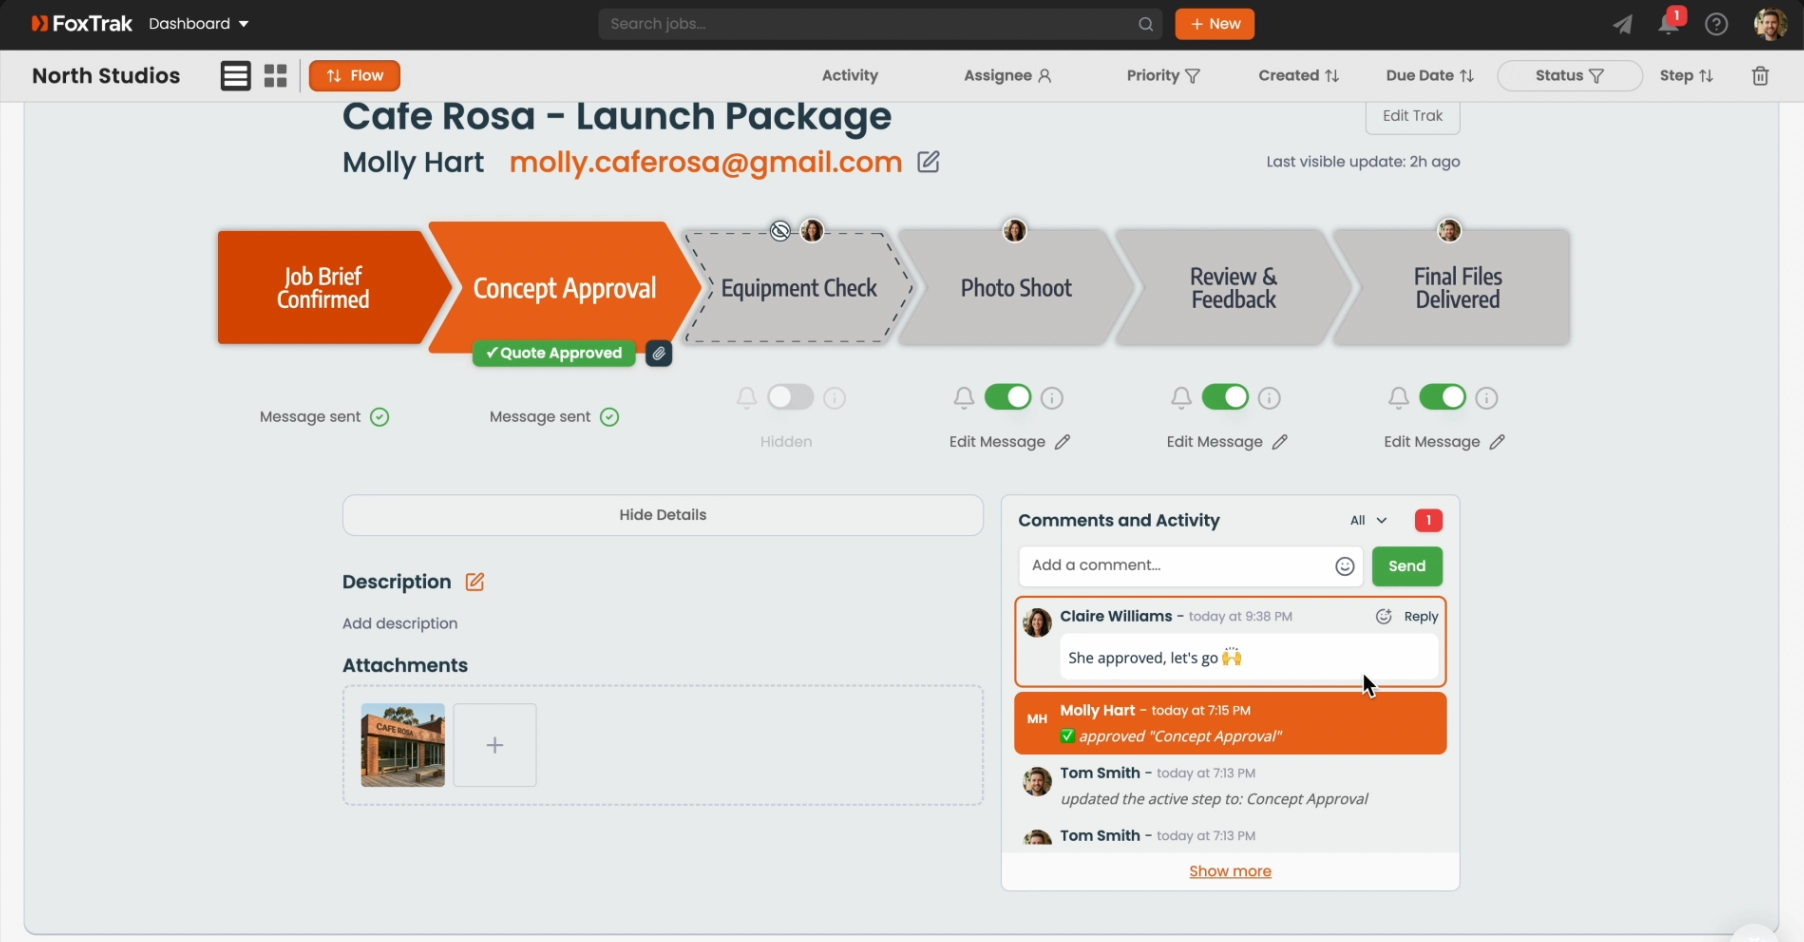Select the Concept Approval step
Image resolution: width=1804 pixels, height=942 pixels.
tap(565, 288)
